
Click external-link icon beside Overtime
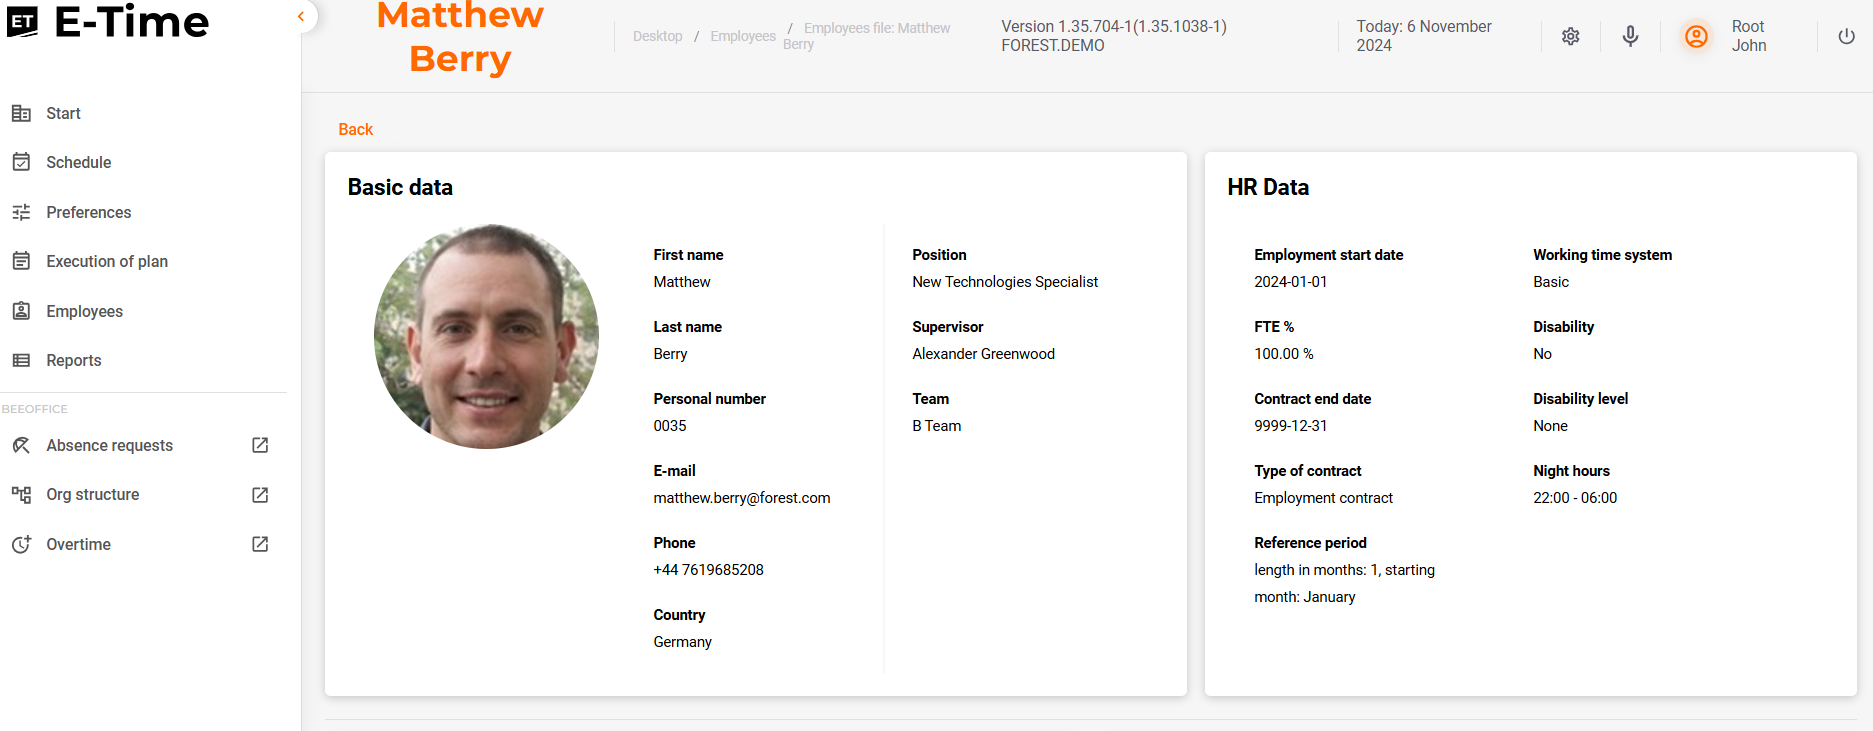[260, 544]
